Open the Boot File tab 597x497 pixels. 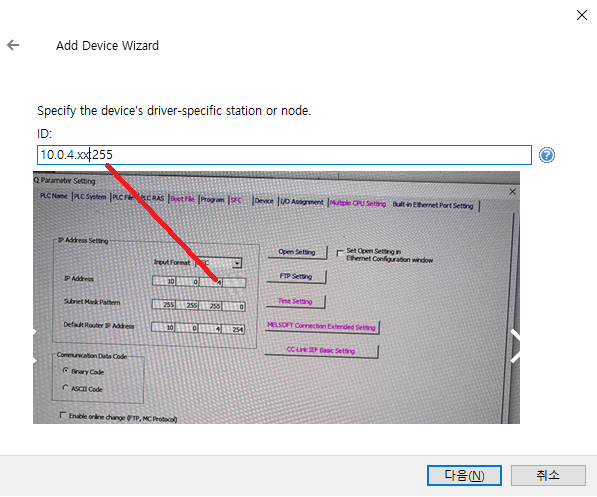182,199
